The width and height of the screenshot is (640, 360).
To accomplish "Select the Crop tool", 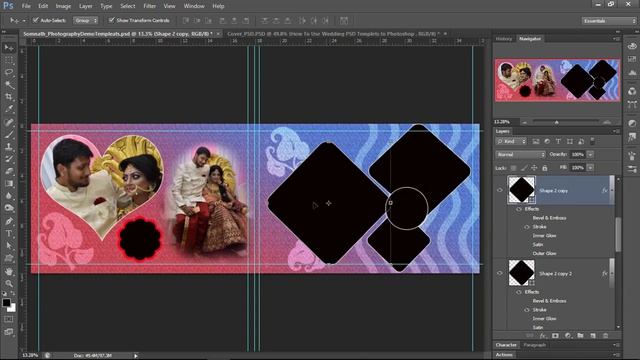I will (9, 97).
